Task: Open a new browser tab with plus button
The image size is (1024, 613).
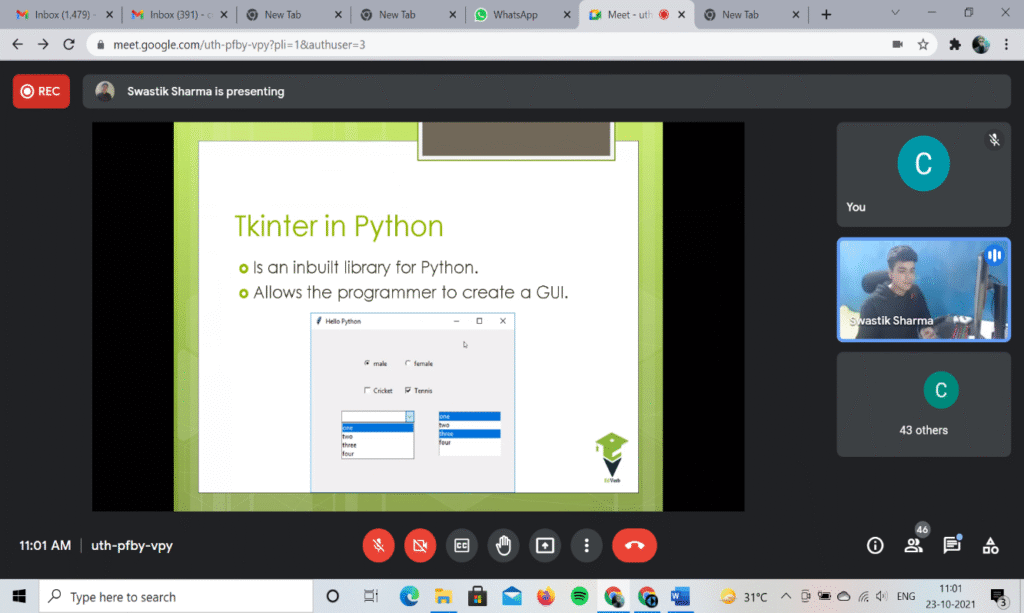Action: tap(826, 15)
